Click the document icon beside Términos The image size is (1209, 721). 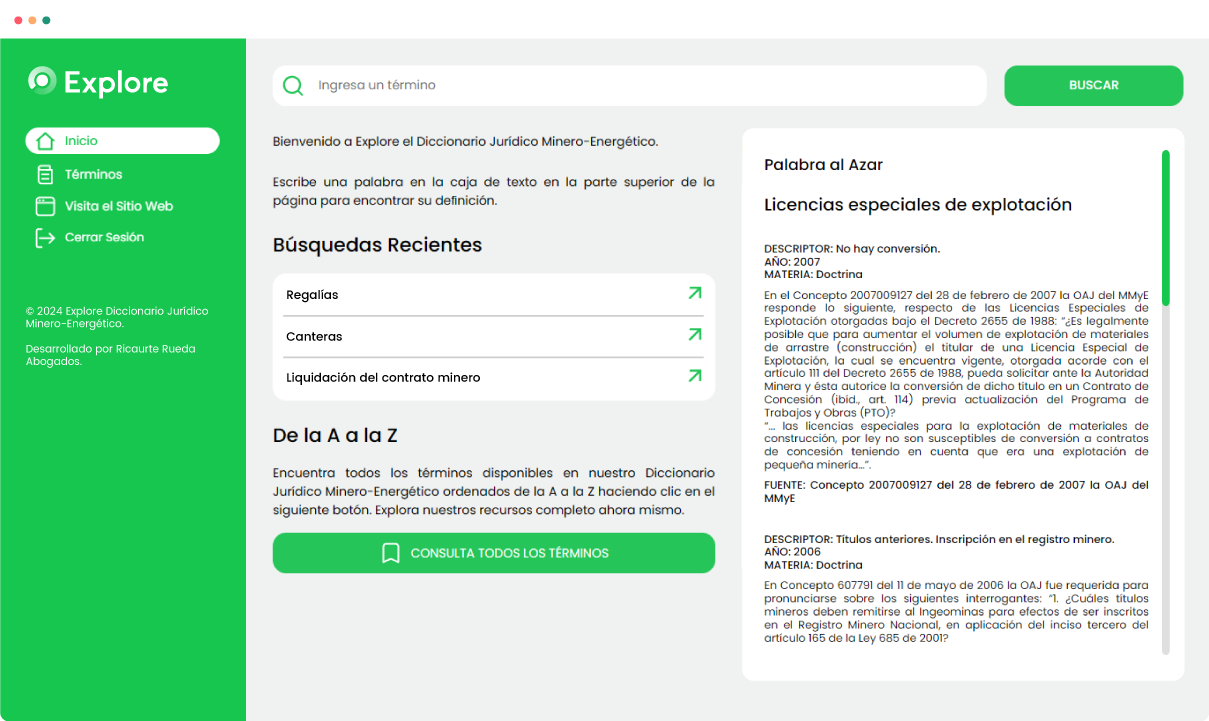point(45,174)
